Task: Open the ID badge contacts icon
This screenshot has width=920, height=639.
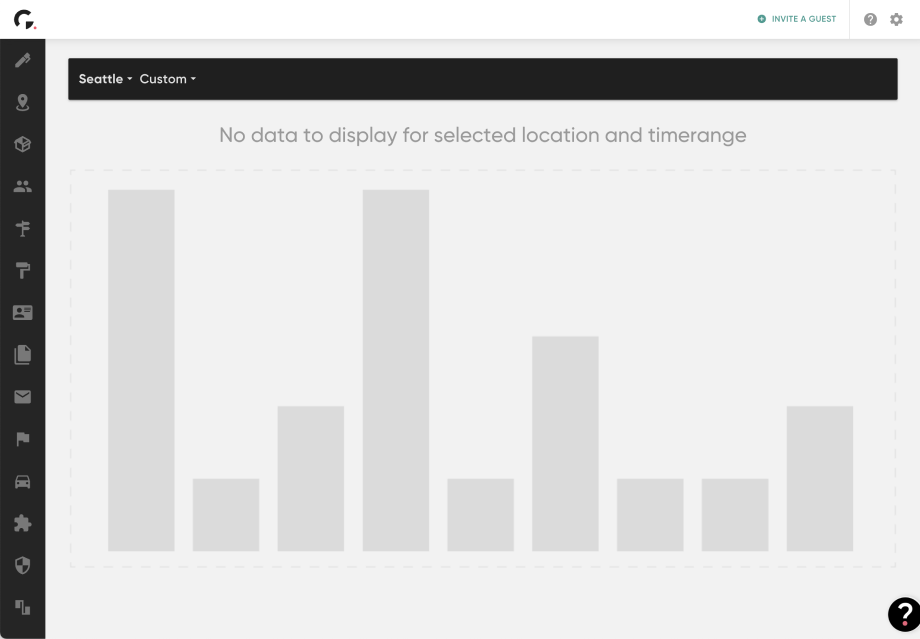Action: [22, 312]
